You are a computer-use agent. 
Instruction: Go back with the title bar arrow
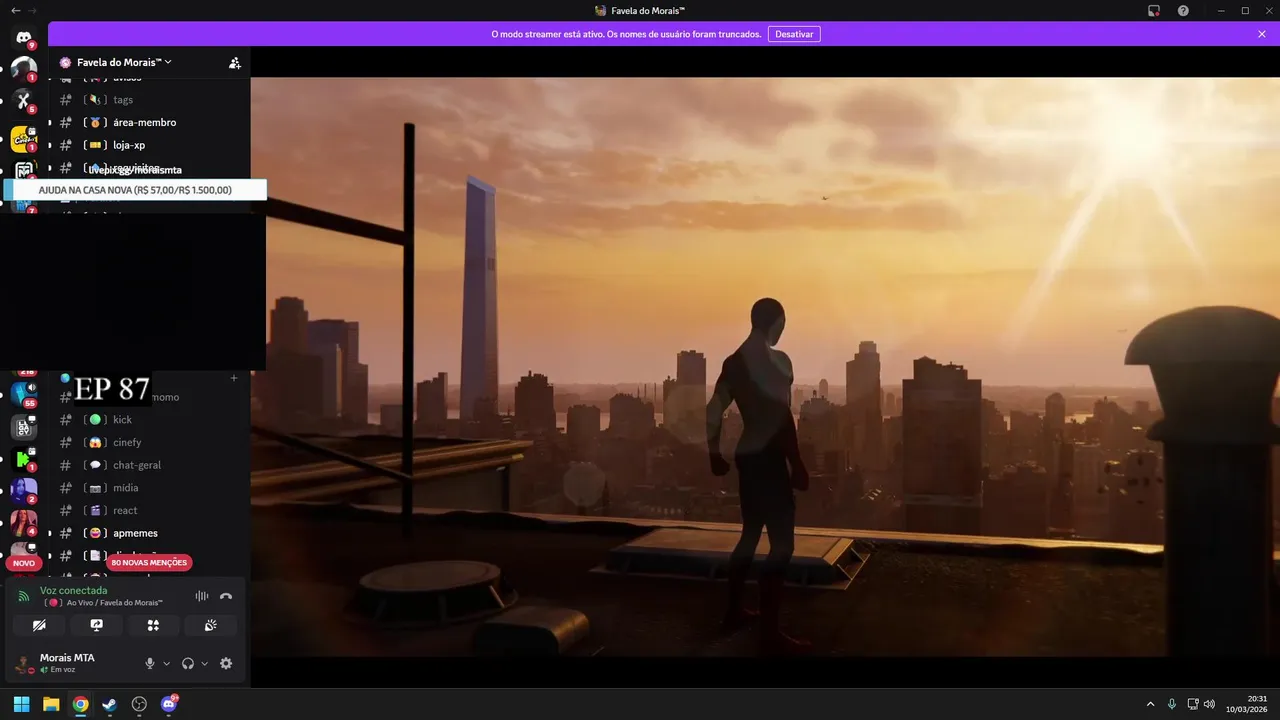(15, 10)
